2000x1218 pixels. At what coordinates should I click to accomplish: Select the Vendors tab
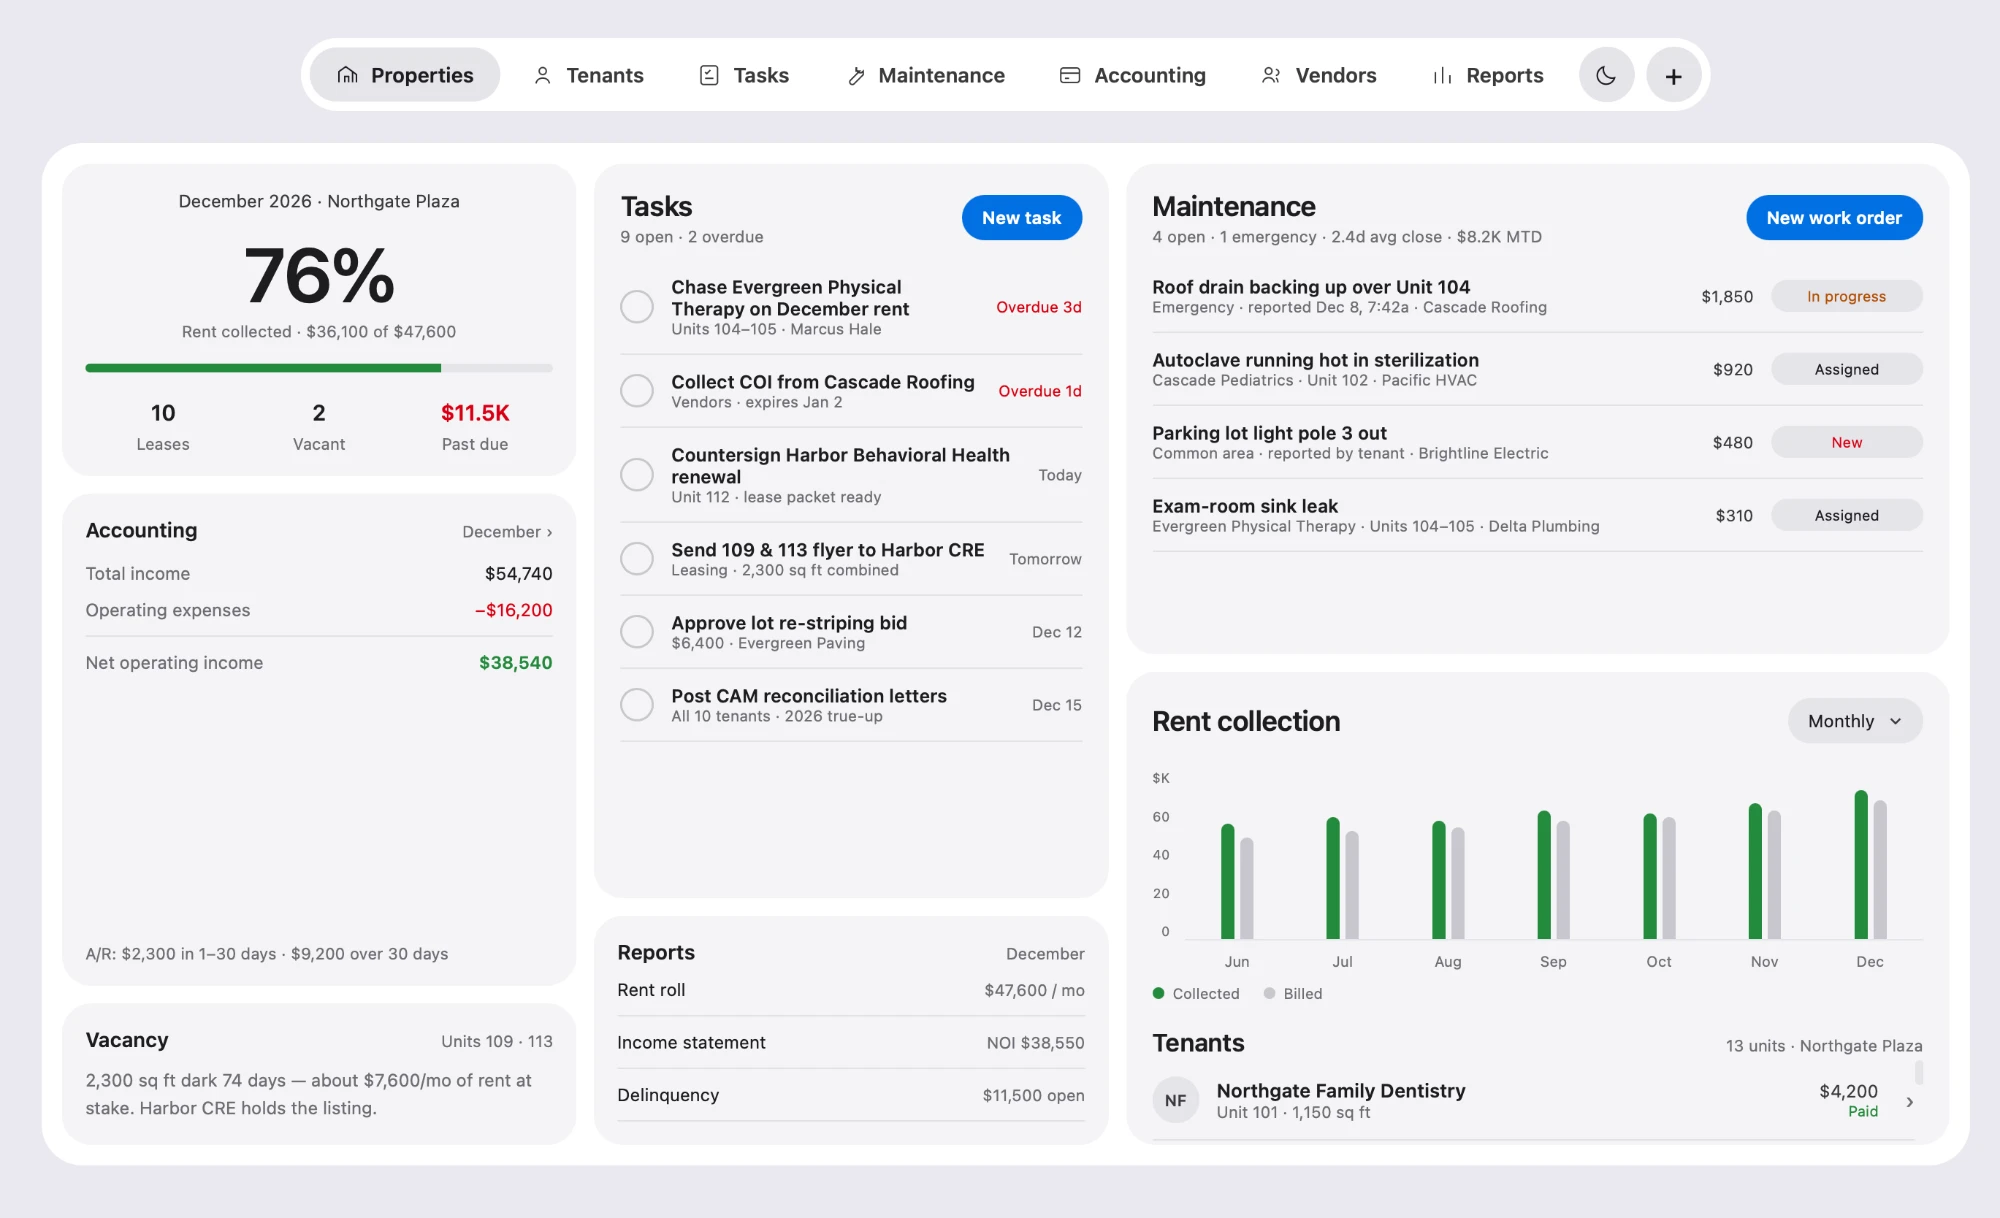tap(1318, 75)
